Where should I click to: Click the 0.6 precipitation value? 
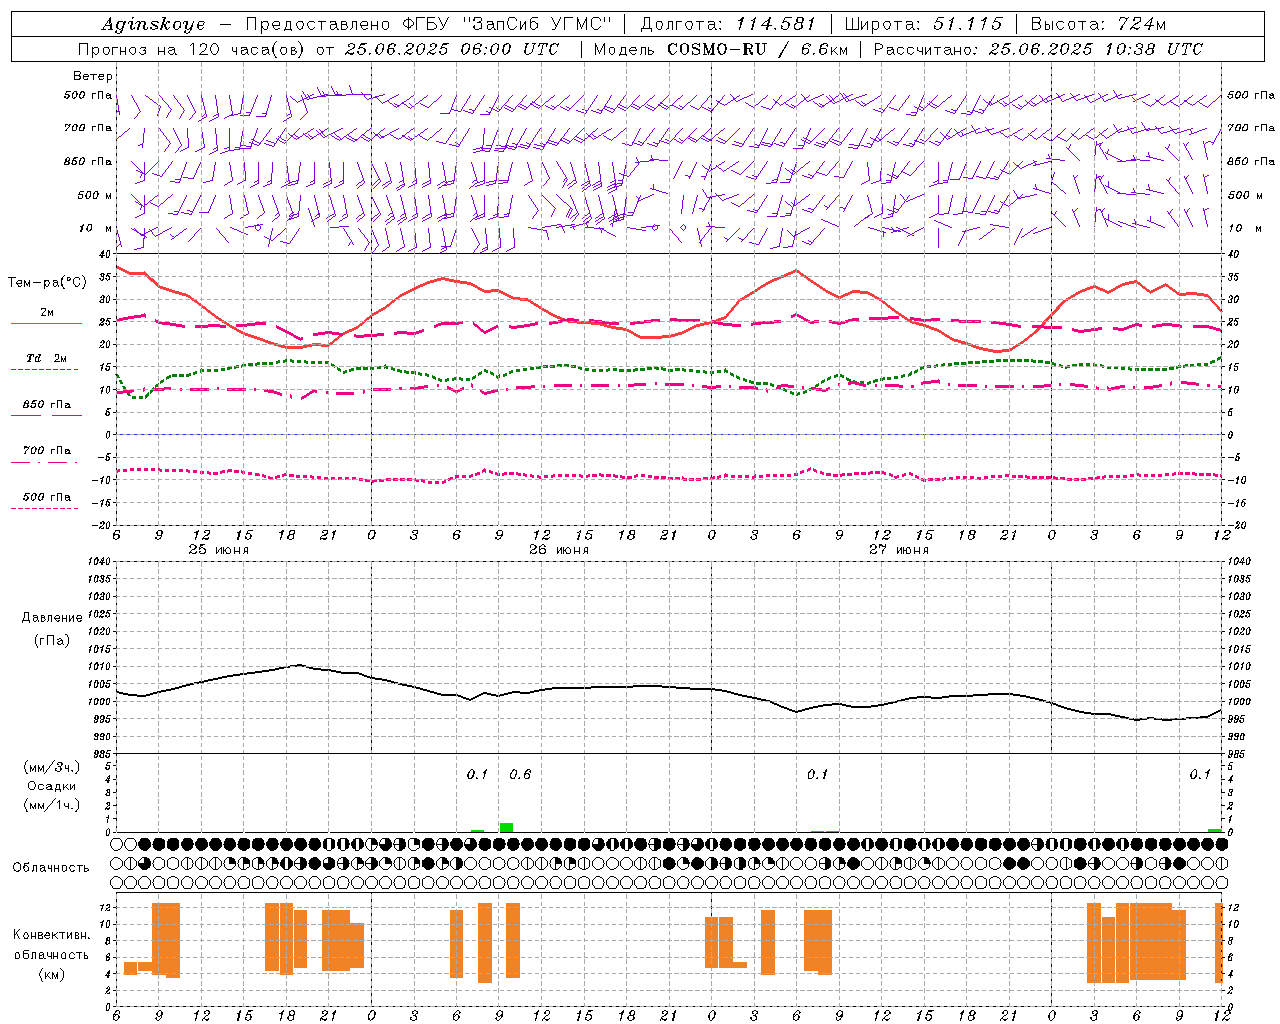520,774
